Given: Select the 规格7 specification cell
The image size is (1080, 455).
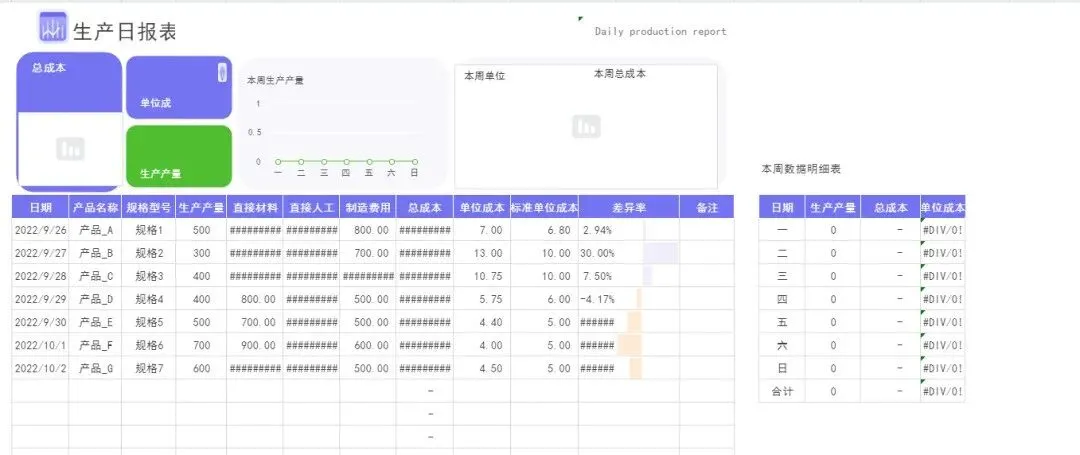Looking at the screenshot, I should click(x=149, y=368).
